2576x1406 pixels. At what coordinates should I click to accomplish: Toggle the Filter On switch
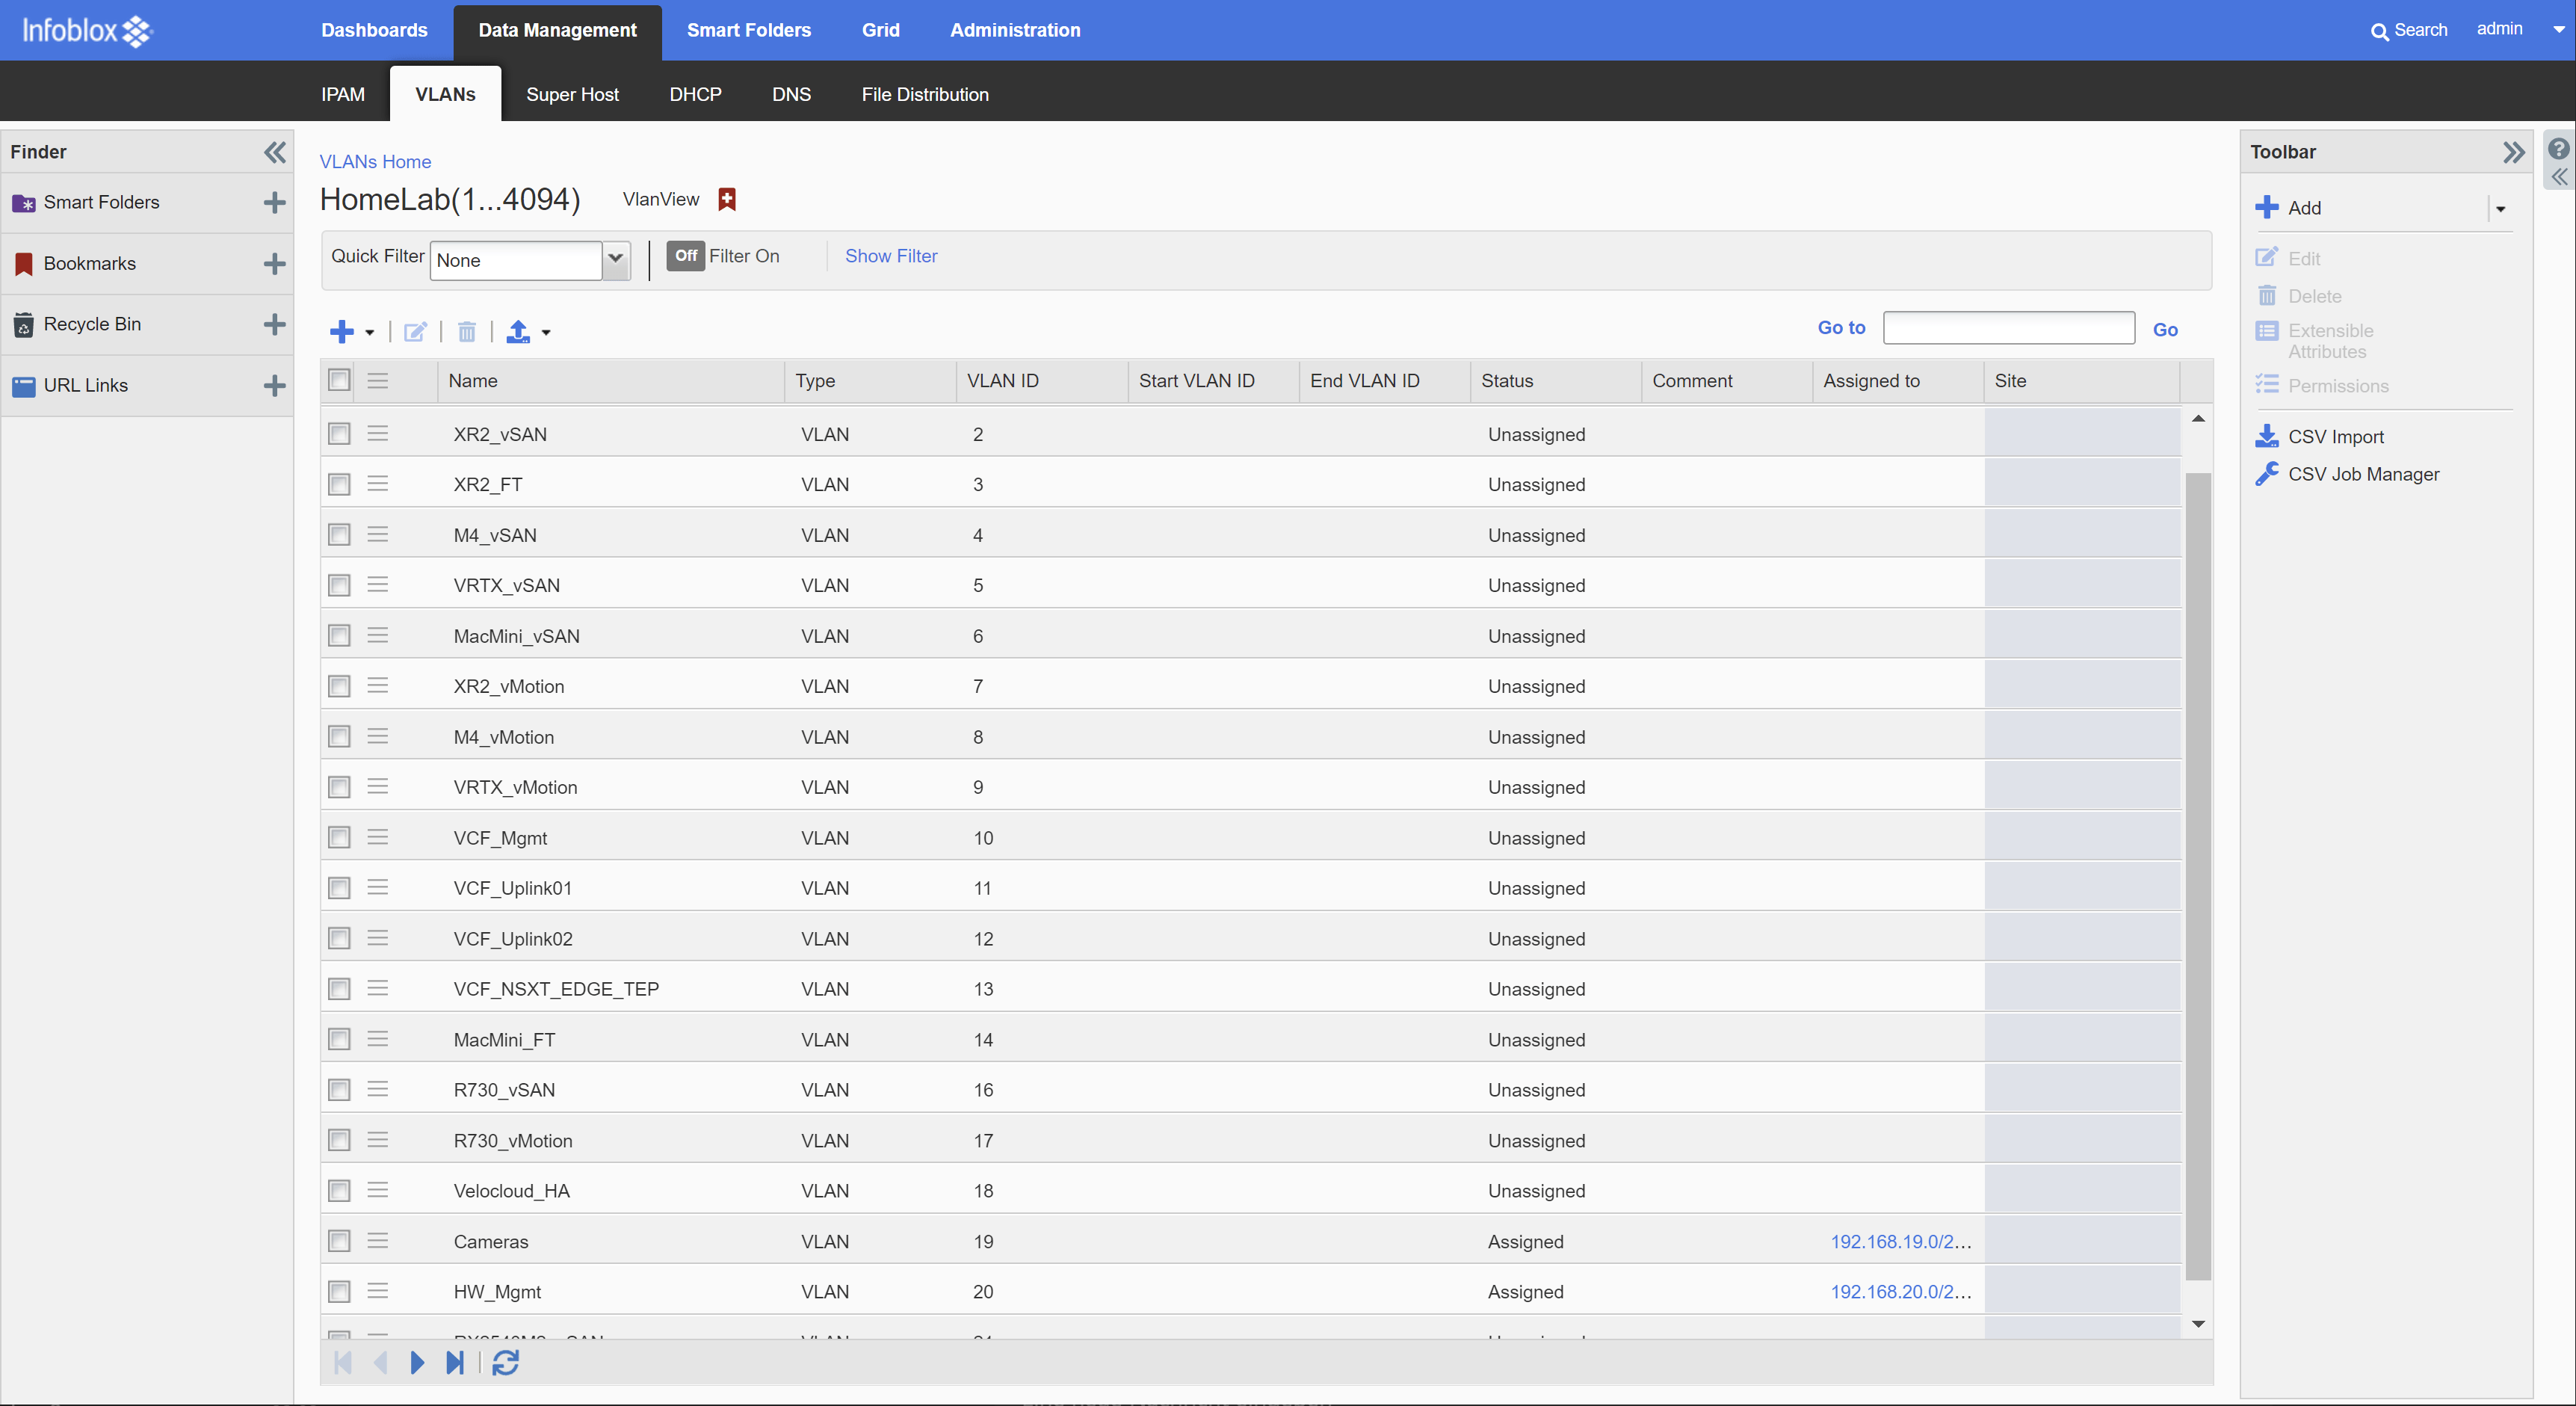tap(685, 256)
